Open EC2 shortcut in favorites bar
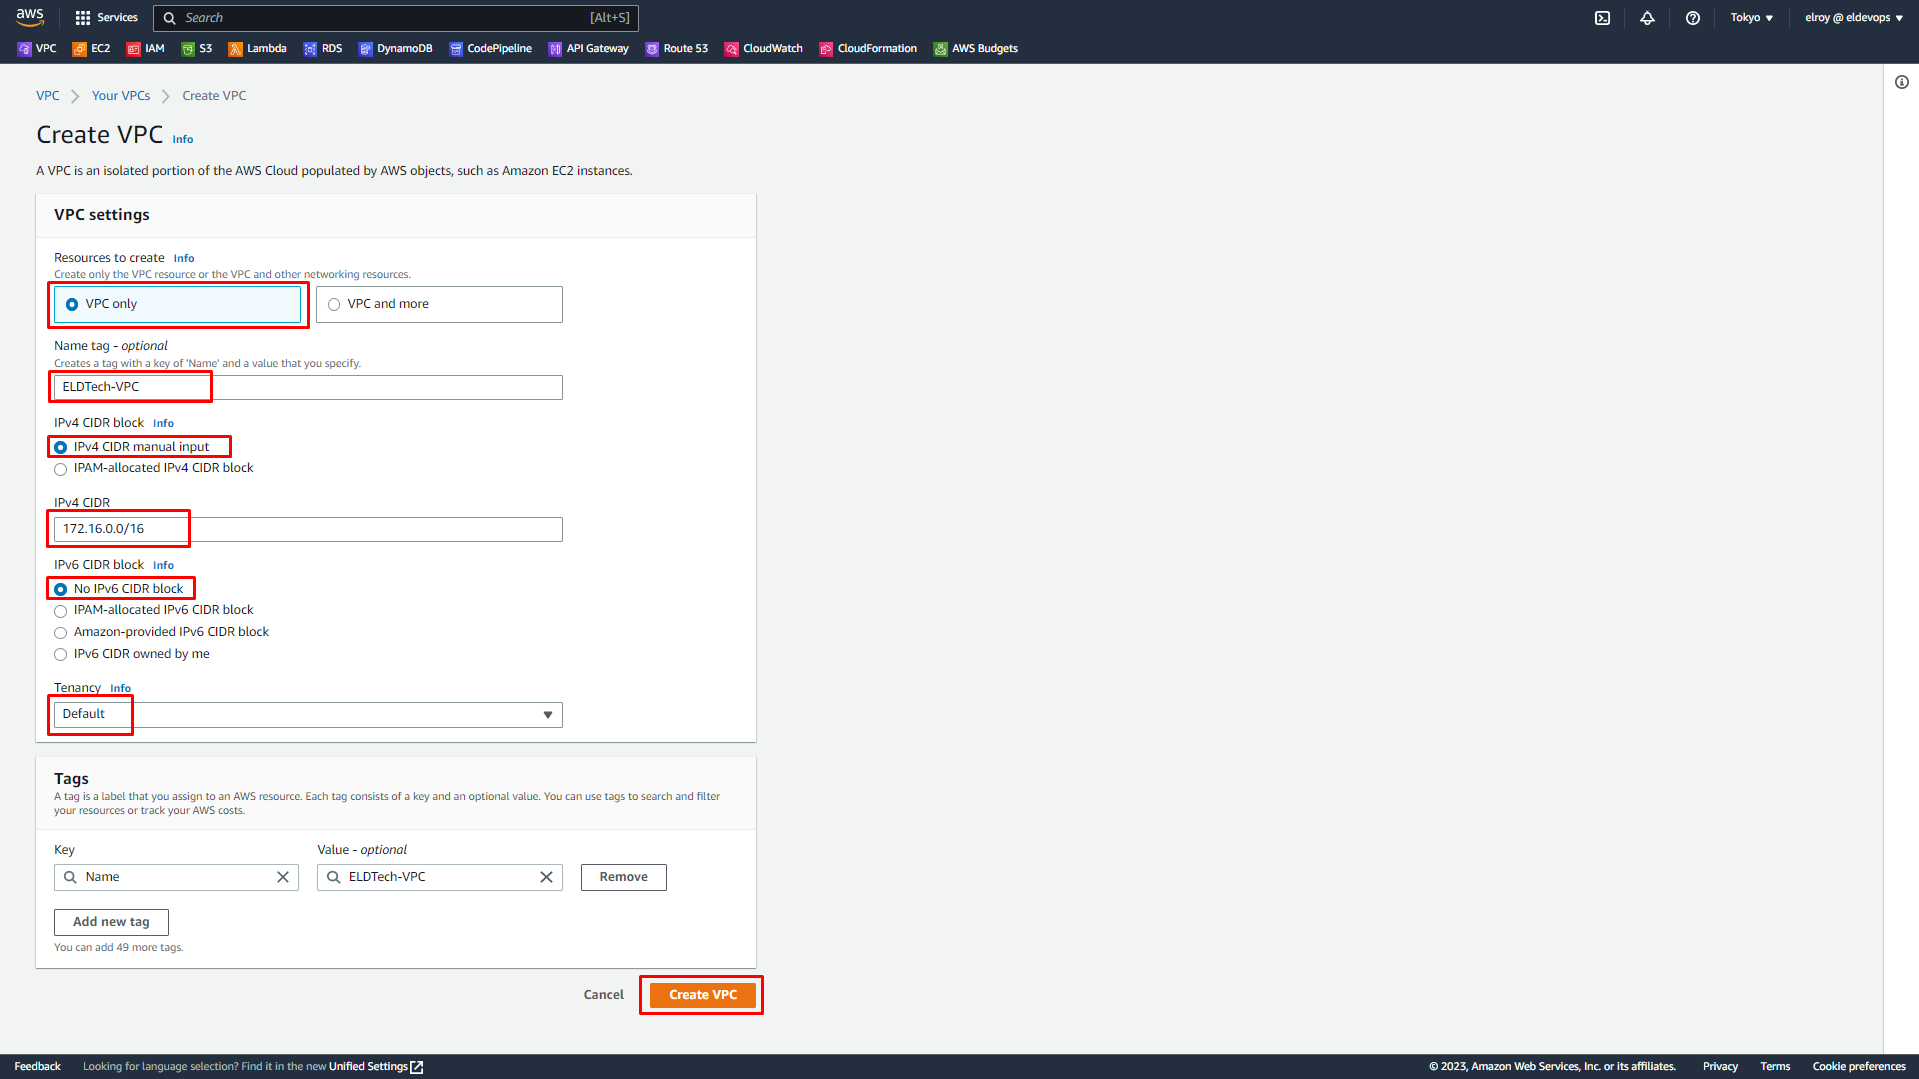 91,48
